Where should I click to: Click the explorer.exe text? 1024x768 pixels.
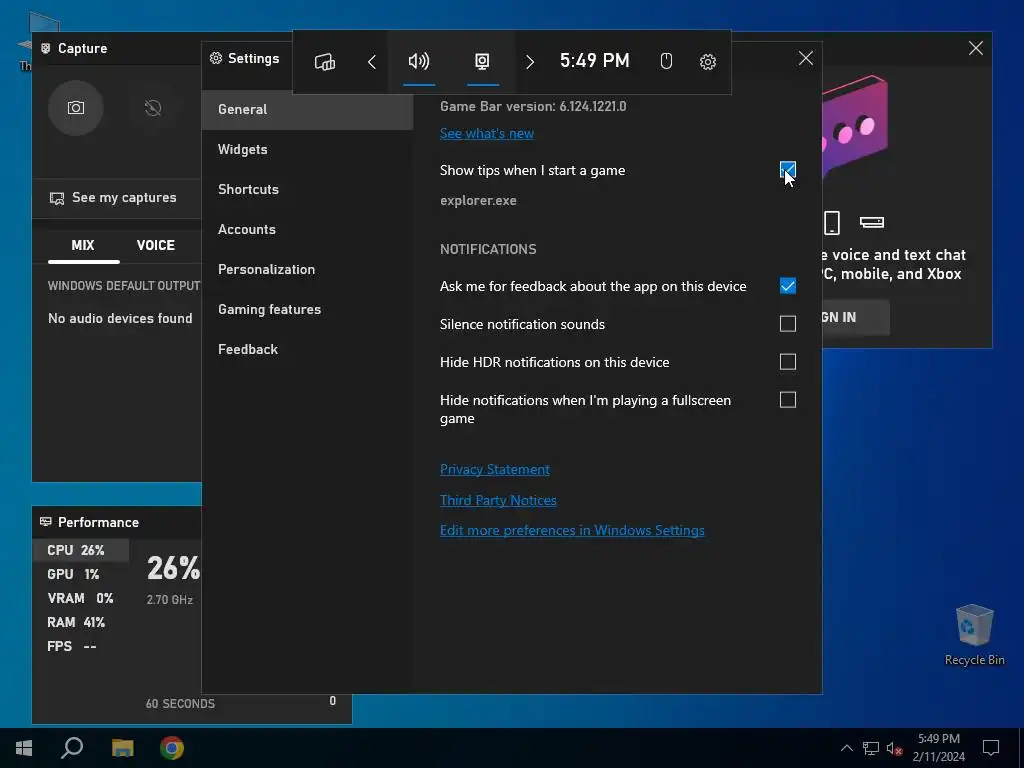[x=478, y=200]
